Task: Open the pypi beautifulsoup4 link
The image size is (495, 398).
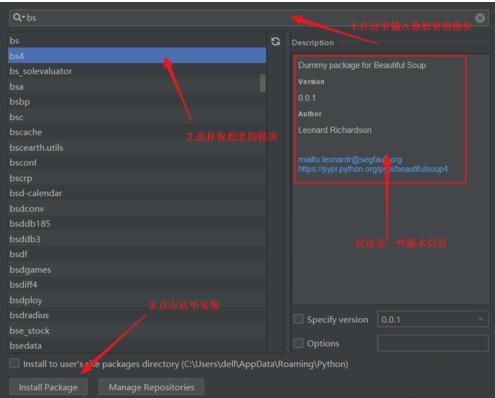Action: [373, 169]
